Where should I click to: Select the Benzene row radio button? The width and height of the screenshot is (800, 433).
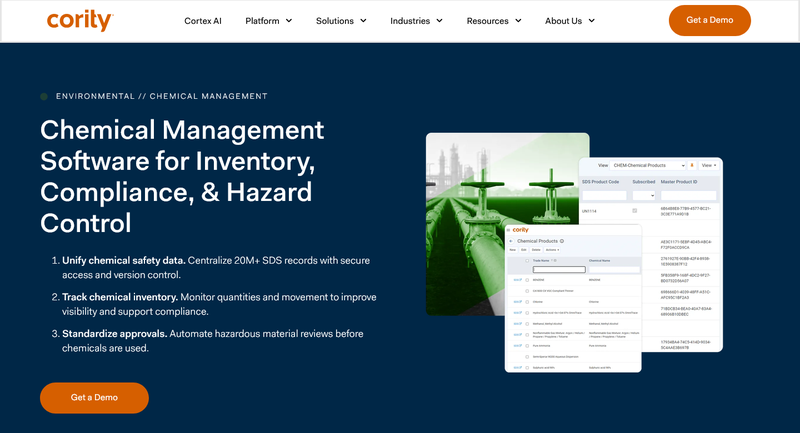tap(527, 280)
